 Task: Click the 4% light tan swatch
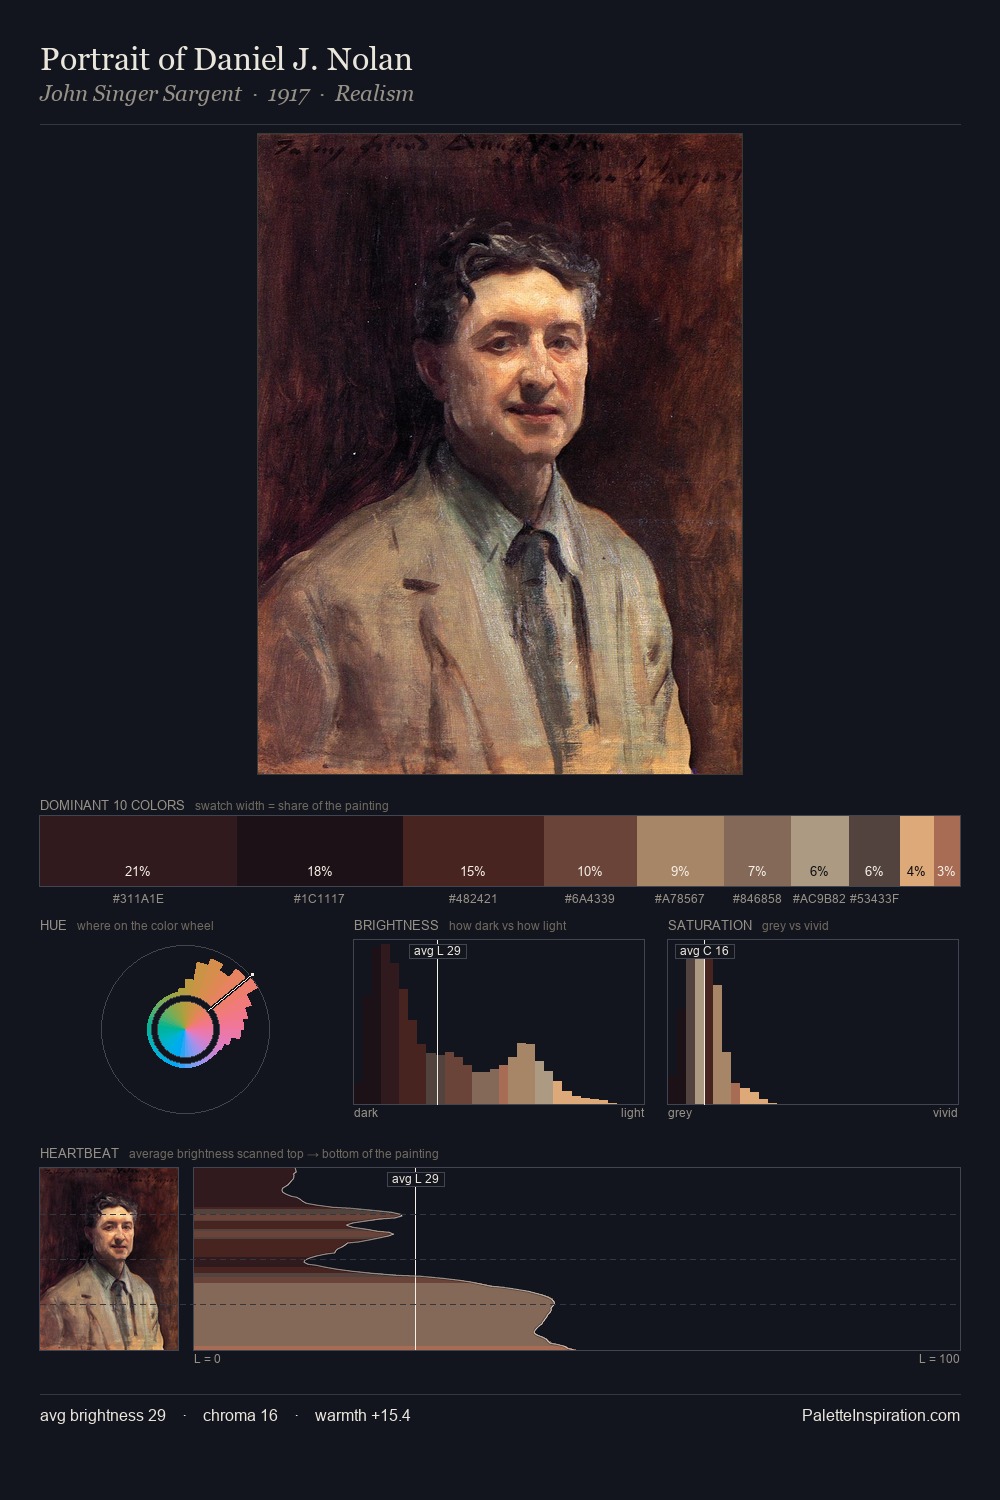917,851
